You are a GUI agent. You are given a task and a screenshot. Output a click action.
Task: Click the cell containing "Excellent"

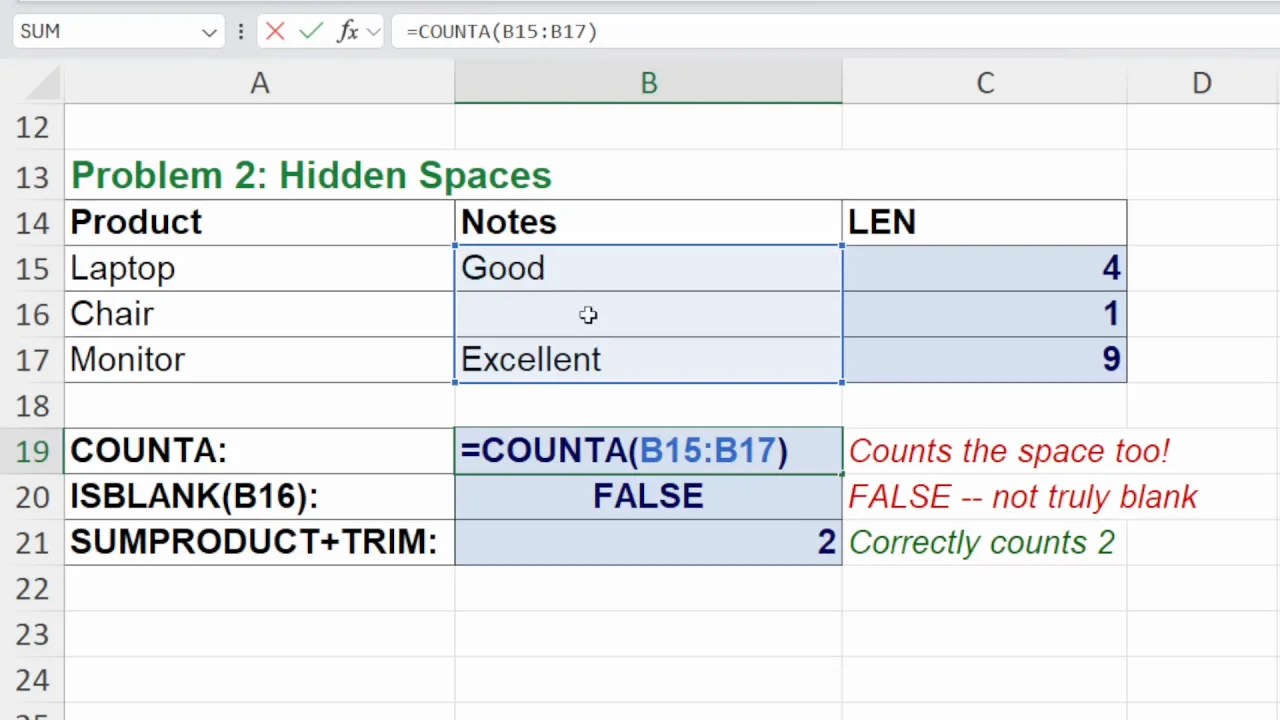[648, 360]
